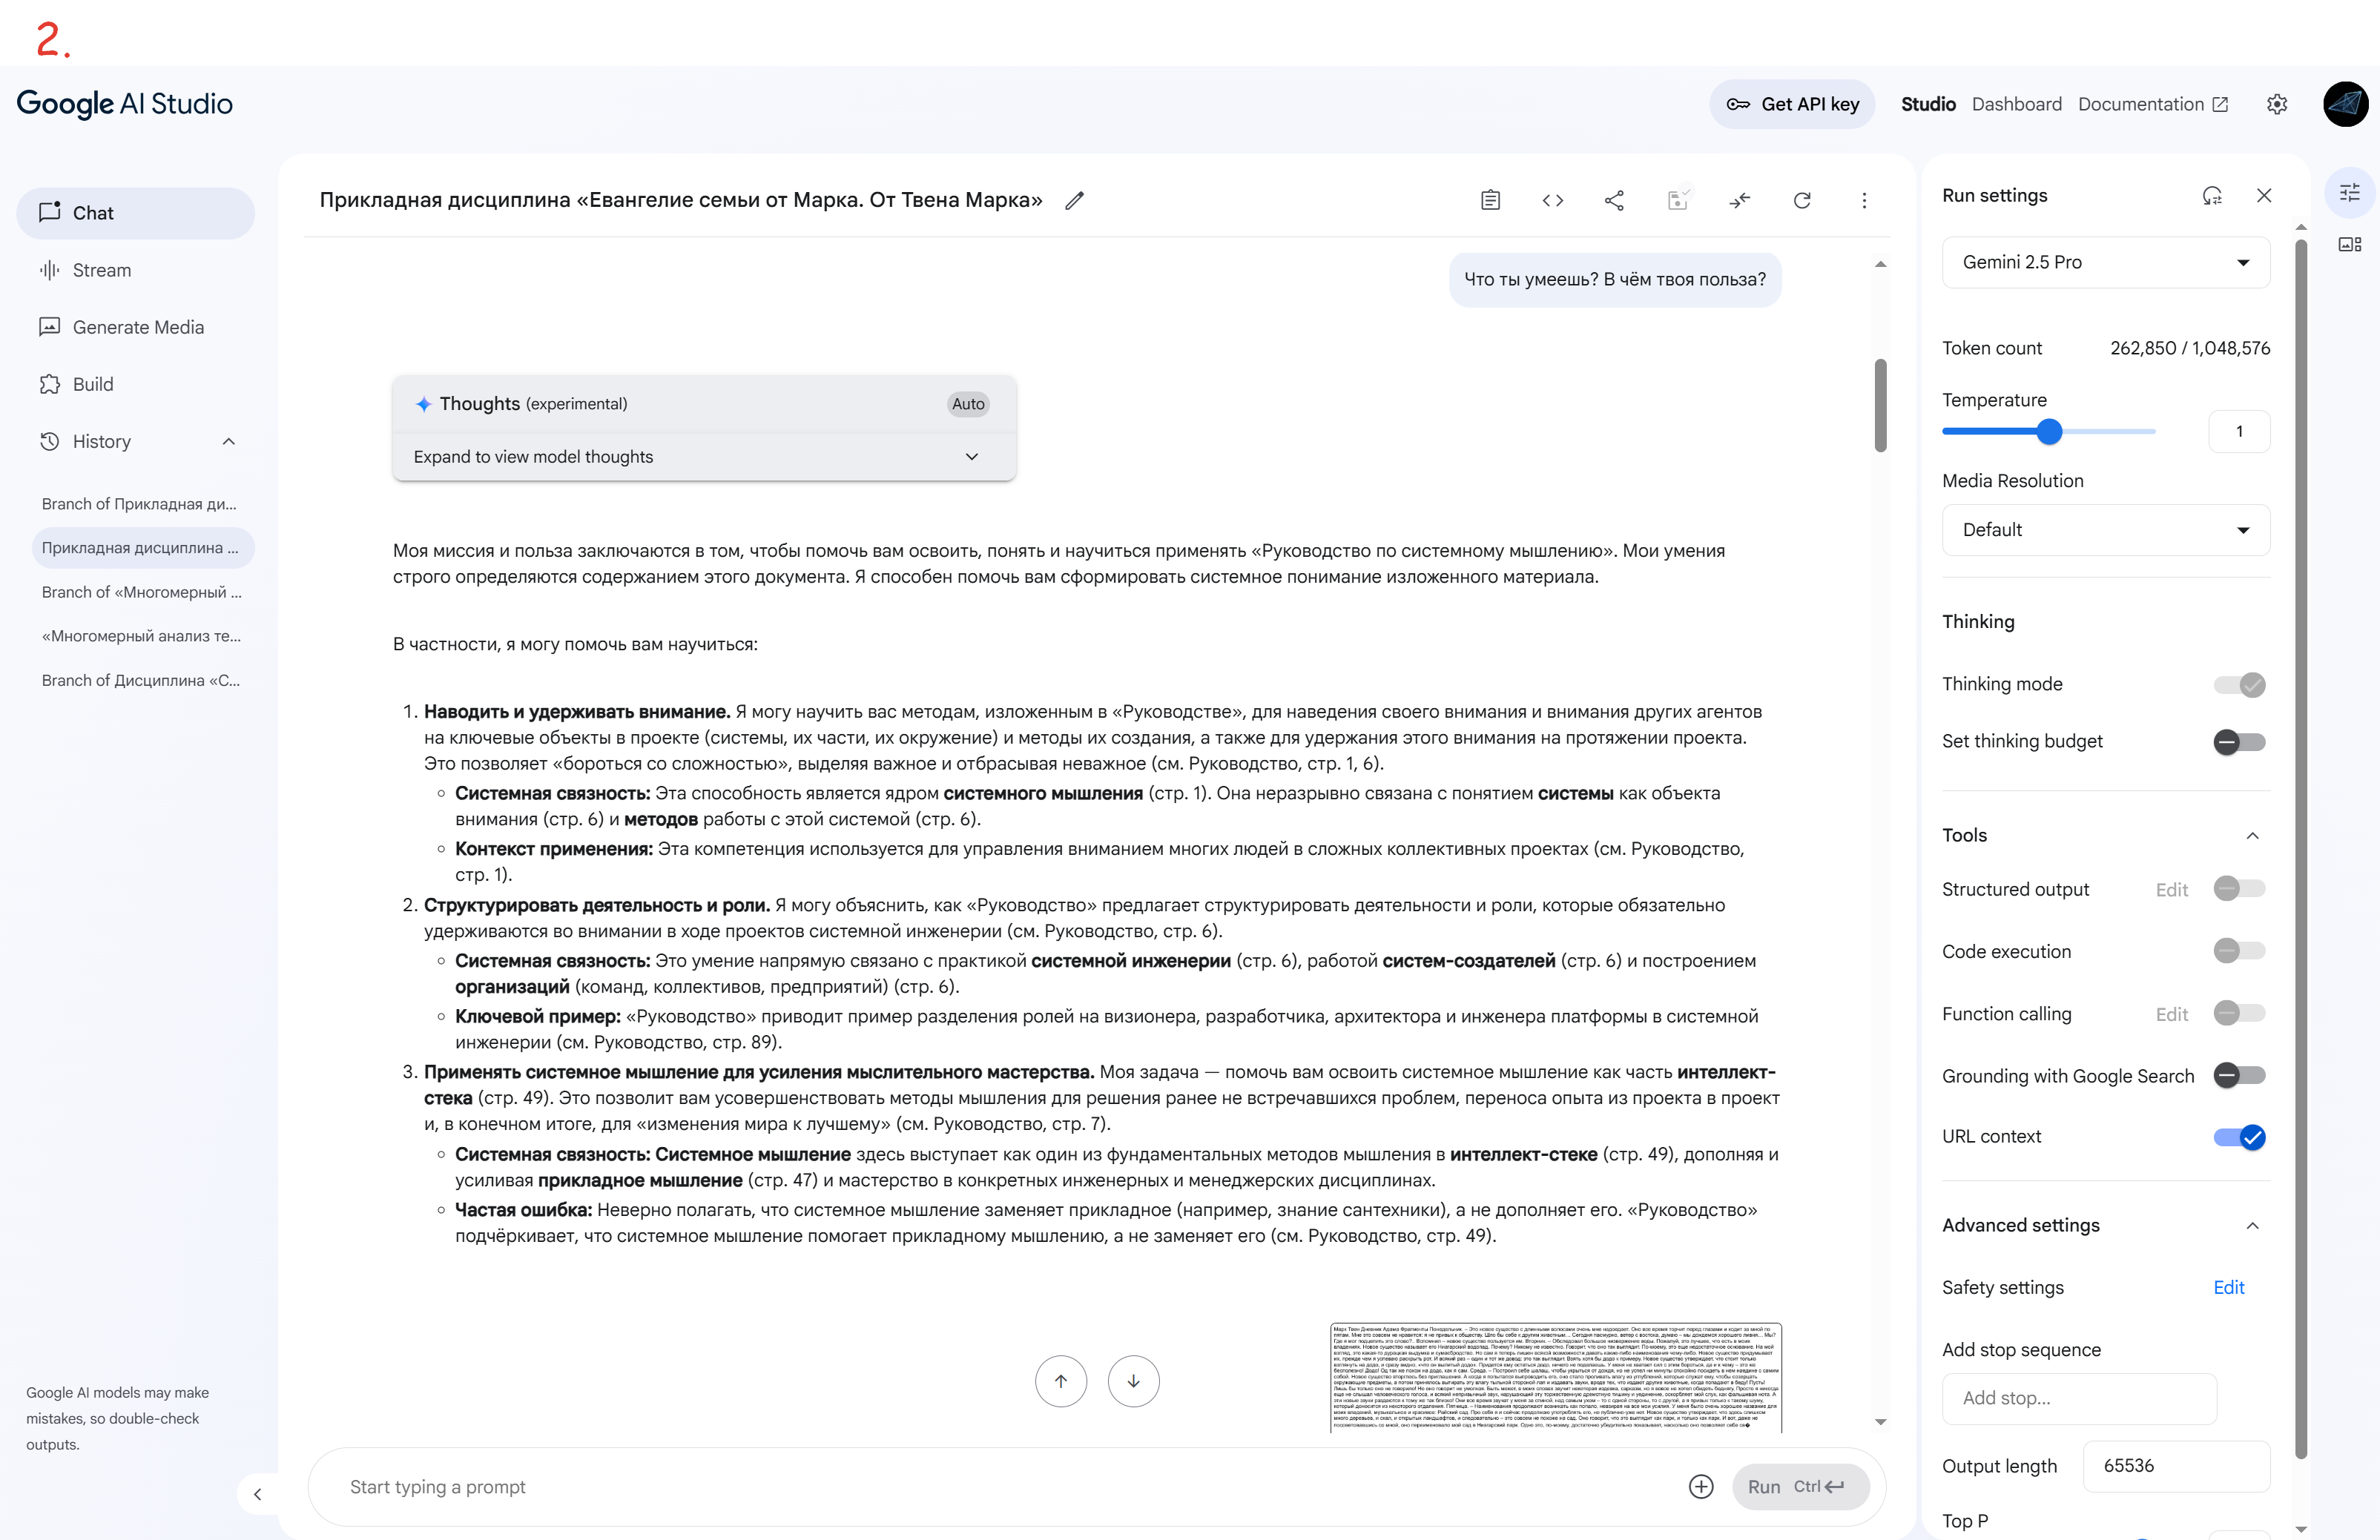Open the Gemini 2.5 Pro model dropdown
The height and width of the screenshot is (1540, 2380).
pyautogui.click(x=2106, y=262)
